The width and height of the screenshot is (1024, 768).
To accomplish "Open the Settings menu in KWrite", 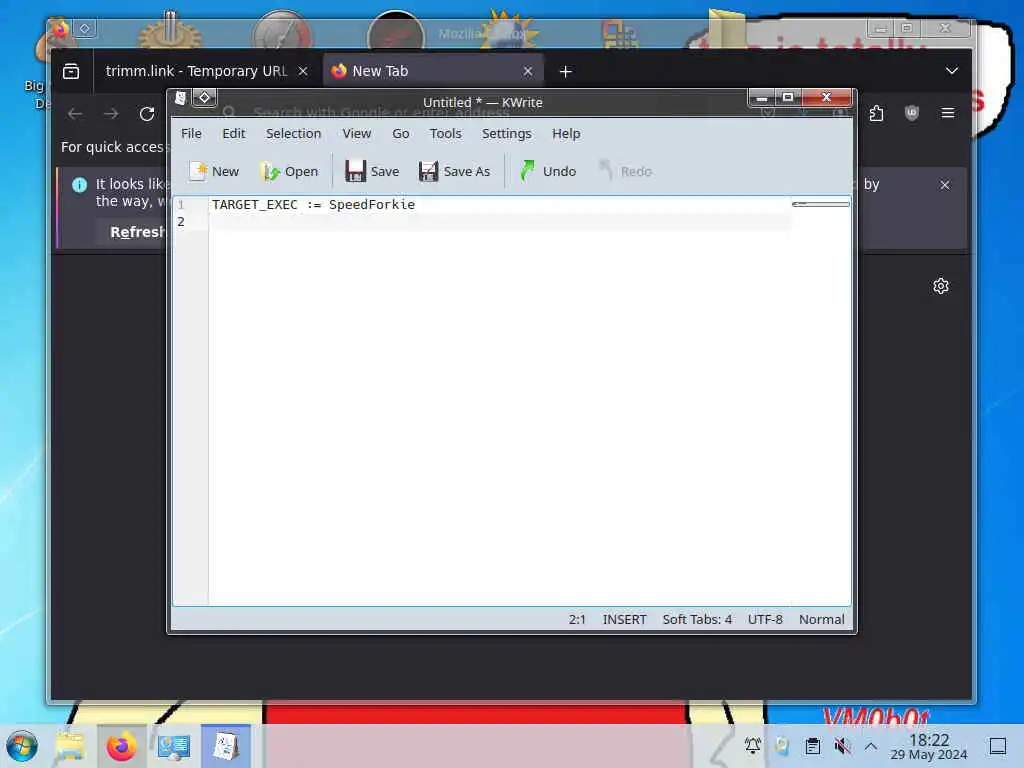I will [506, 133].
